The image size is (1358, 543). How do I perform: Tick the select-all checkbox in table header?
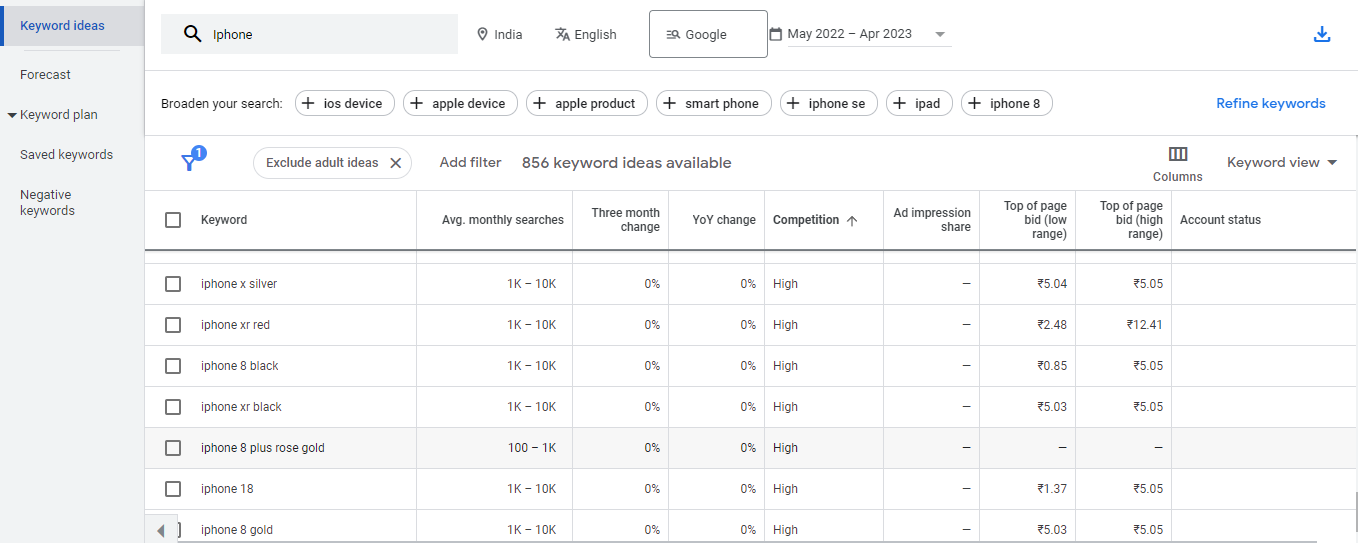(173, 220)
